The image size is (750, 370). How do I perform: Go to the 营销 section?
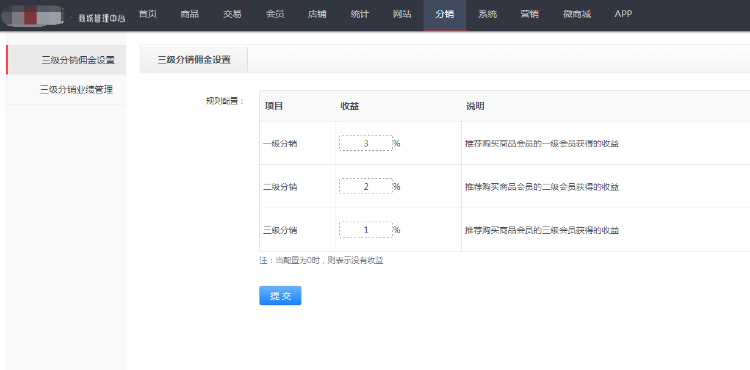pyautogui.click(x=529, y=14)
